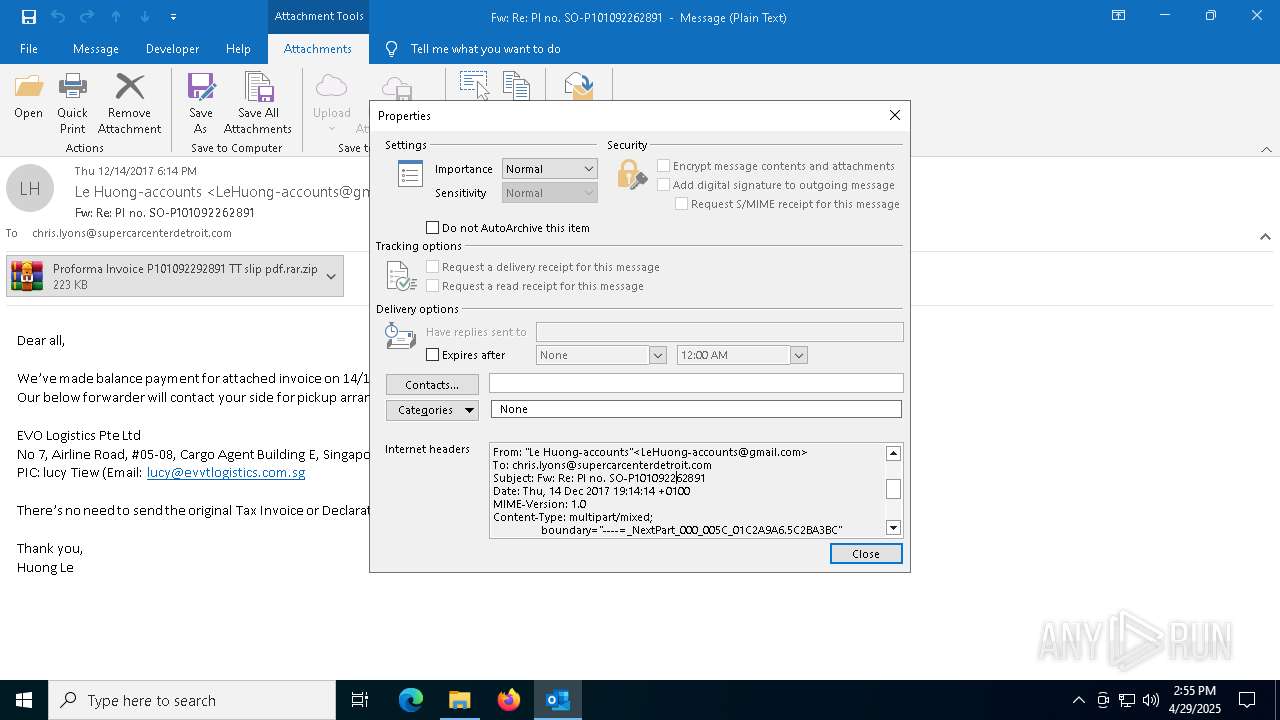This screenshot has height=720, width=1280.
Task: Click the LH sender avatar
Action: pos(30,188)
